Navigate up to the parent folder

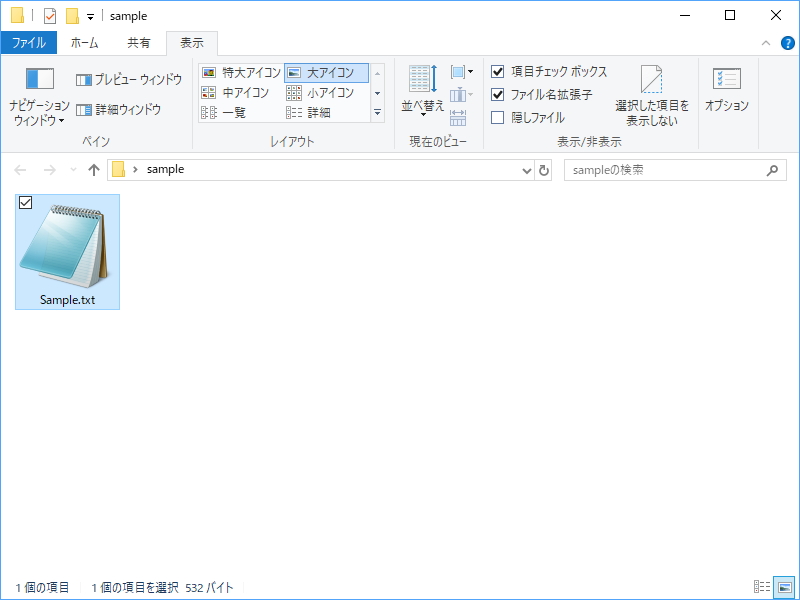(95, 170)
